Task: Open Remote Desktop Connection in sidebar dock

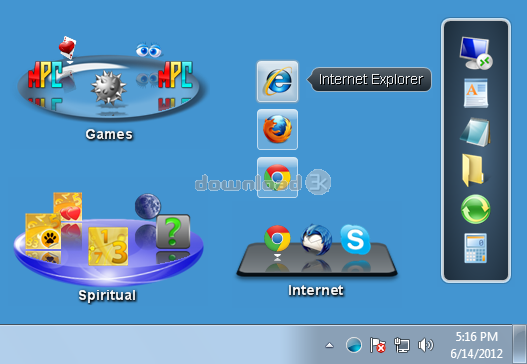Action: point(475,53)
